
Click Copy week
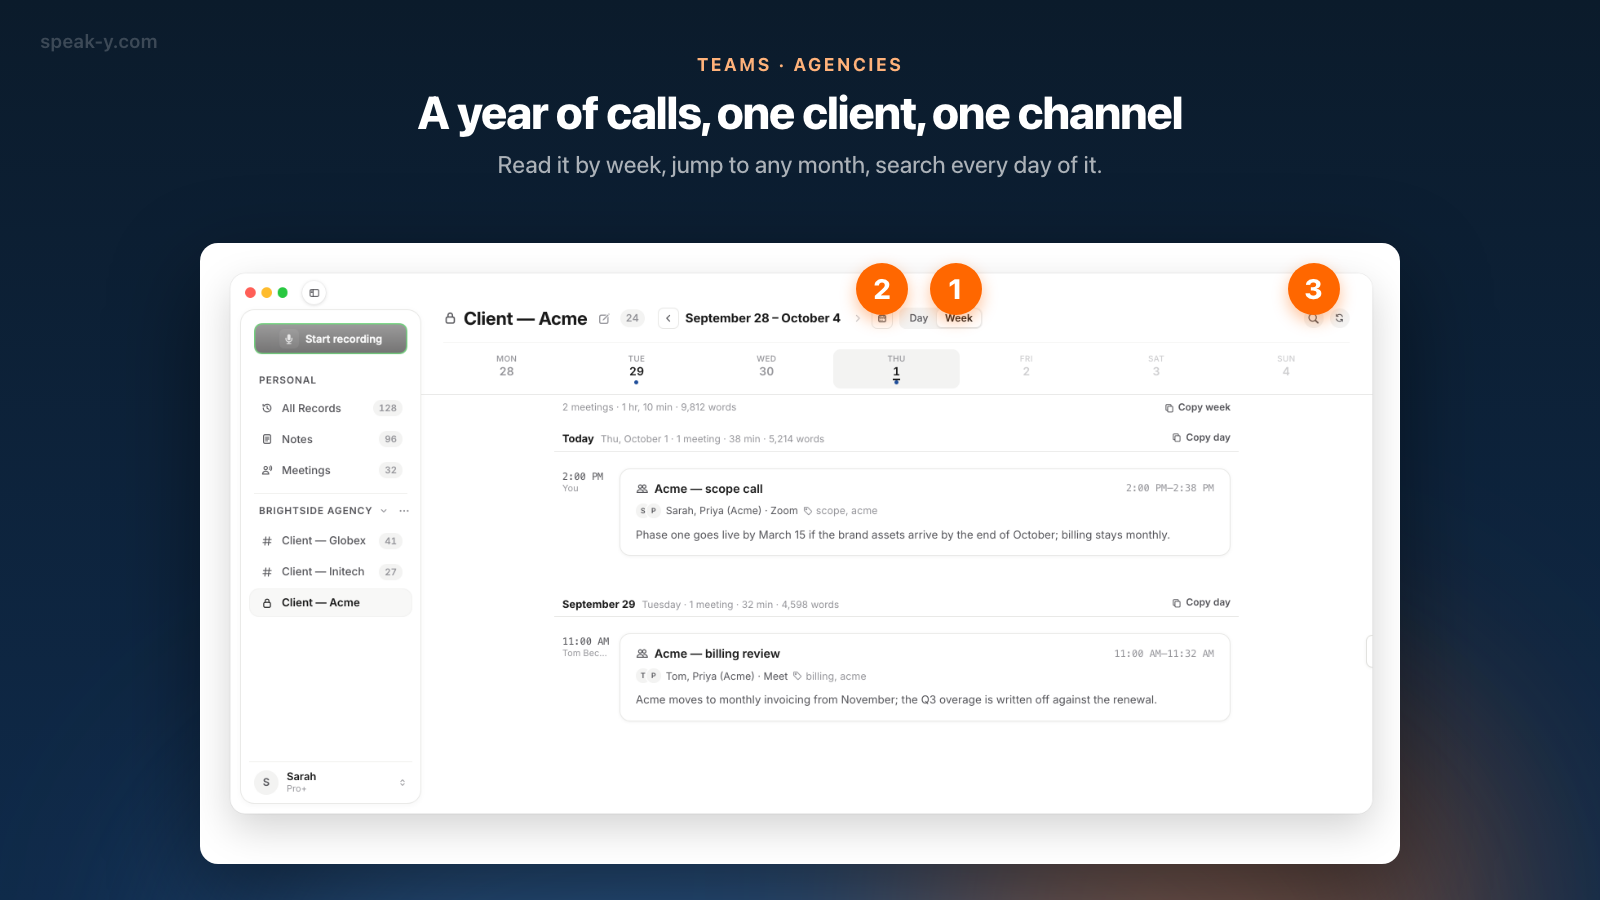1197,407
